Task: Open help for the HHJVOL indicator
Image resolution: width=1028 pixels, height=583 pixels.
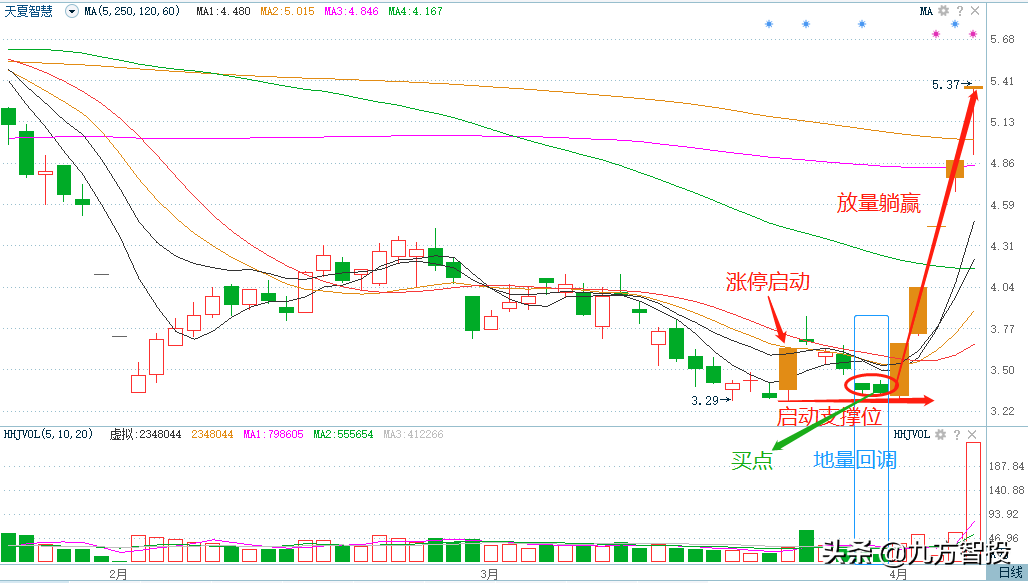Action: (957, 434)
